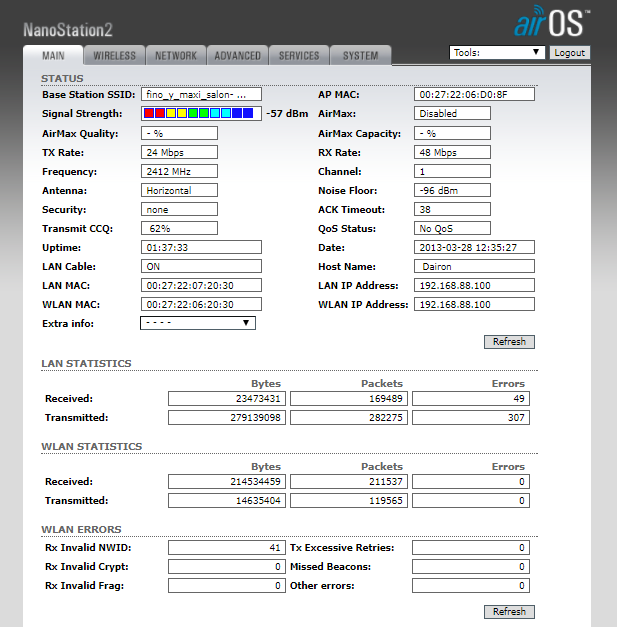The height and width of the screenshot is (627, 617).
Task: Click the Rx Invalid Crypt value field
Action: (227, 566)
